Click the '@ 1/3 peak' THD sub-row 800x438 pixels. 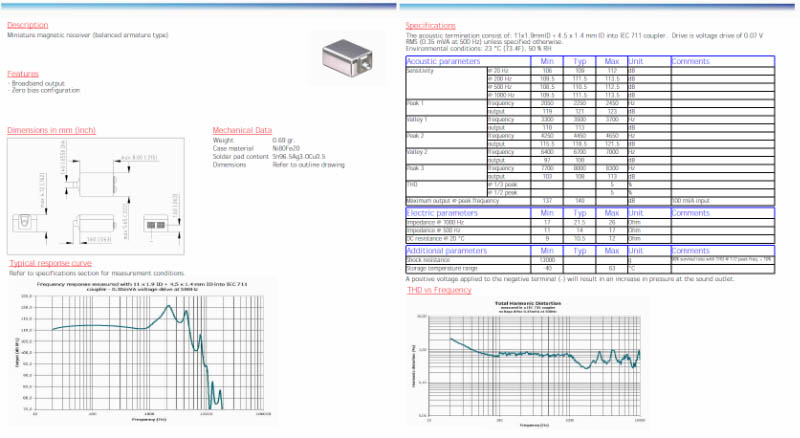503,184
